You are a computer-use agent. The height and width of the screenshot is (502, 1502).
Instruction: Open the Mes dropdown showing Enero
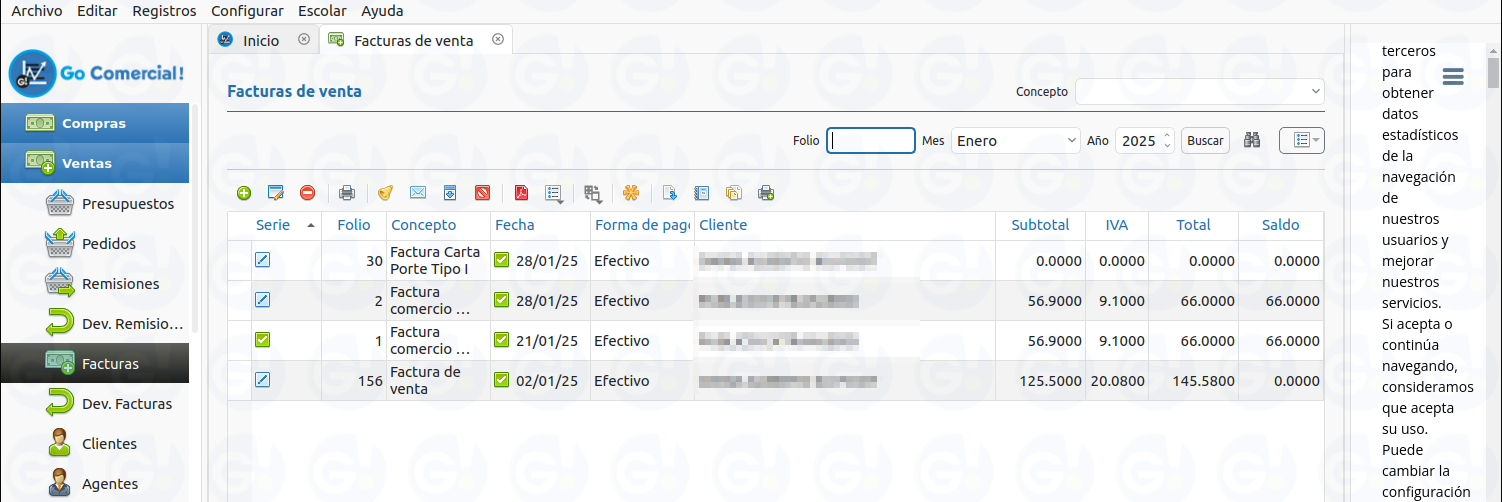pos(1015,141)
